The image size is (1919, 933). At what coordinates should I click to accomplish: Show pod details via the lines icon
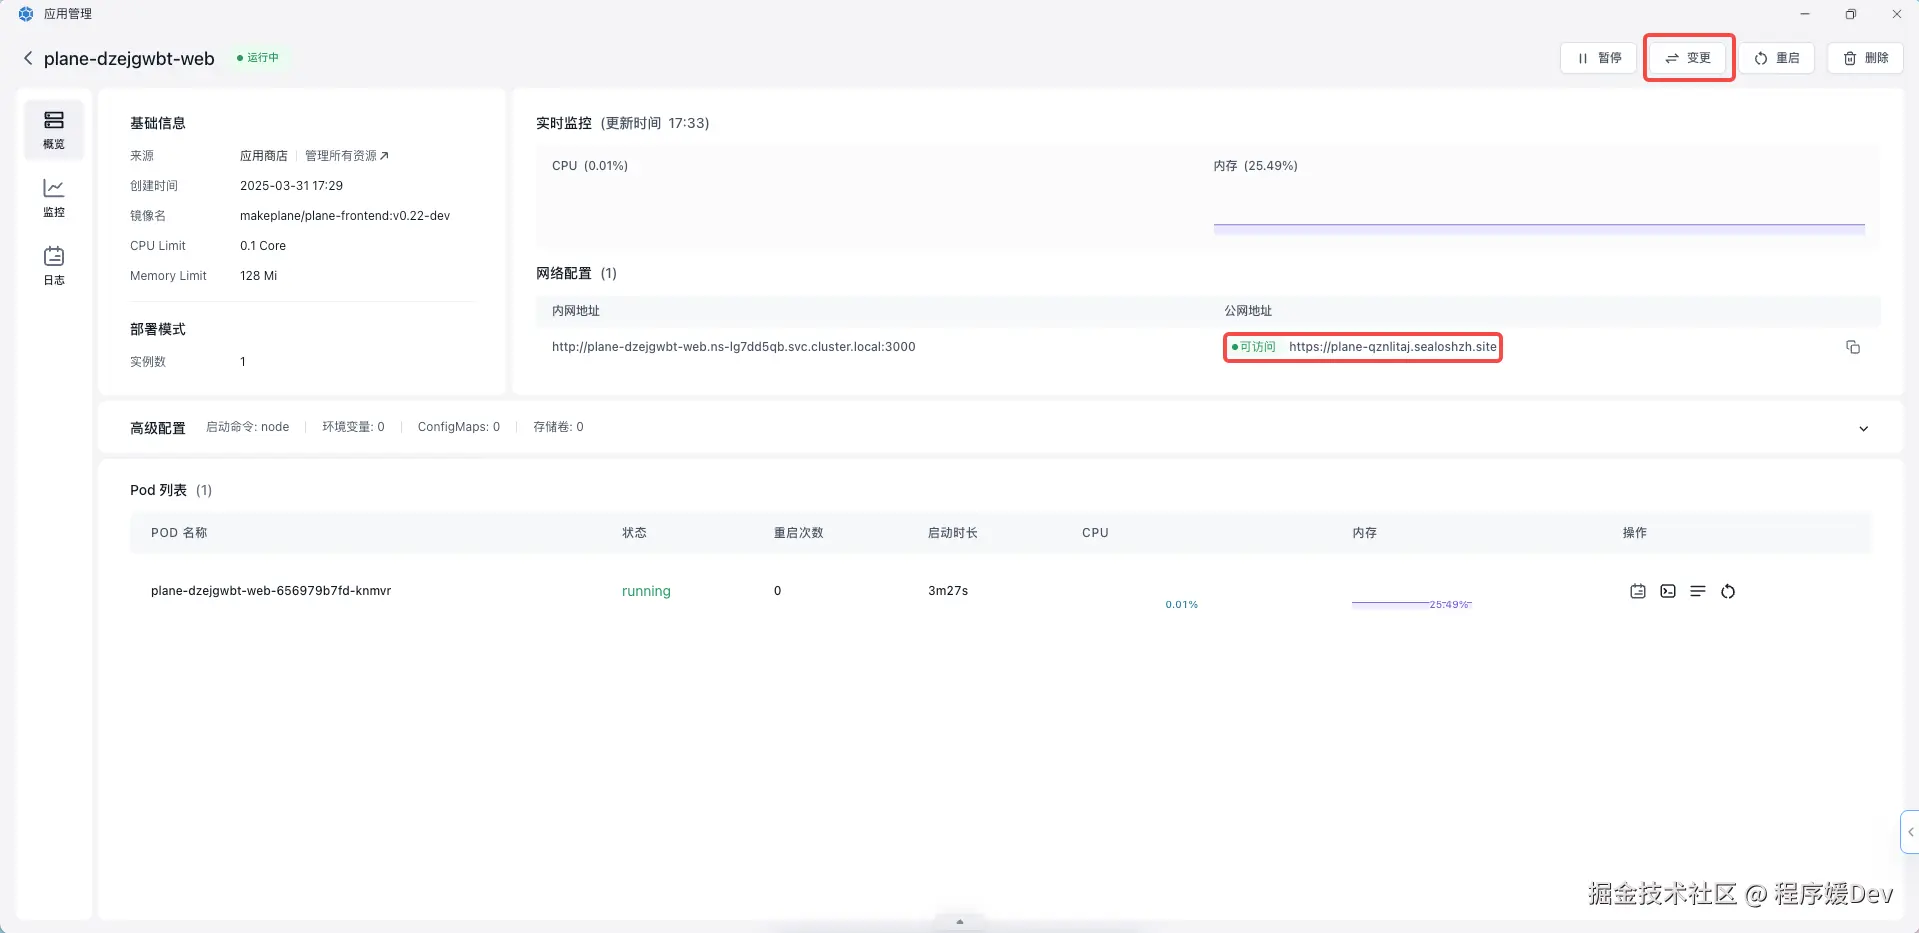click(x=1698, y=591)
